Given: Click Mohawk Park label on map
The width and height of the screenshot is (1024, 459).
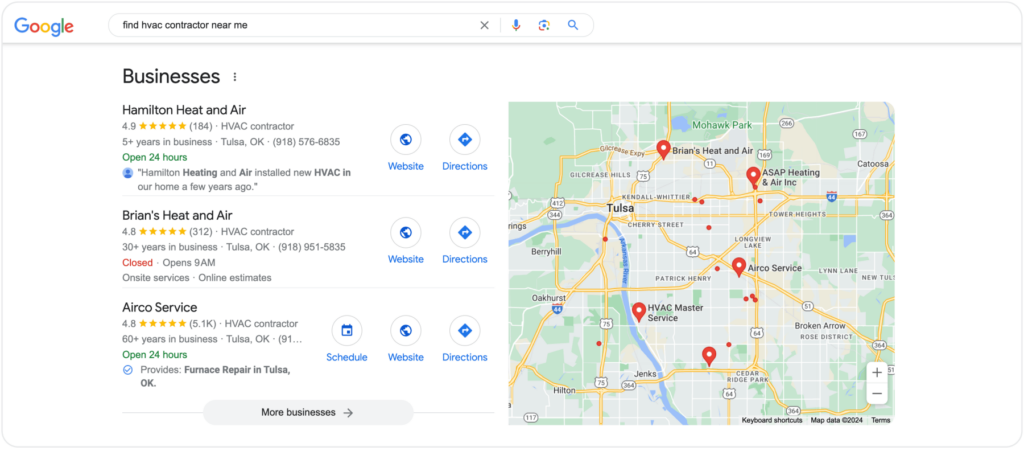Looking at the screenshot, I should click(x=722, y=125).
